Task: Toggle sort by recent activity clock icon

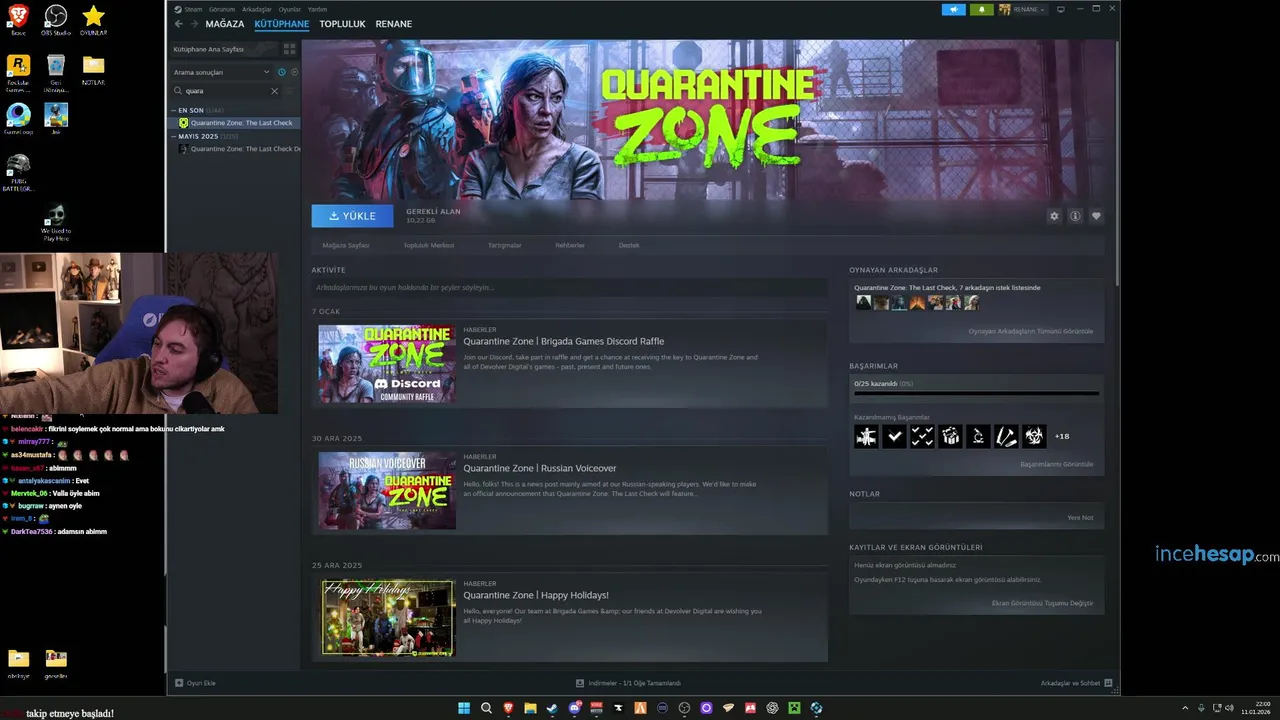Action: coord(281,72)
